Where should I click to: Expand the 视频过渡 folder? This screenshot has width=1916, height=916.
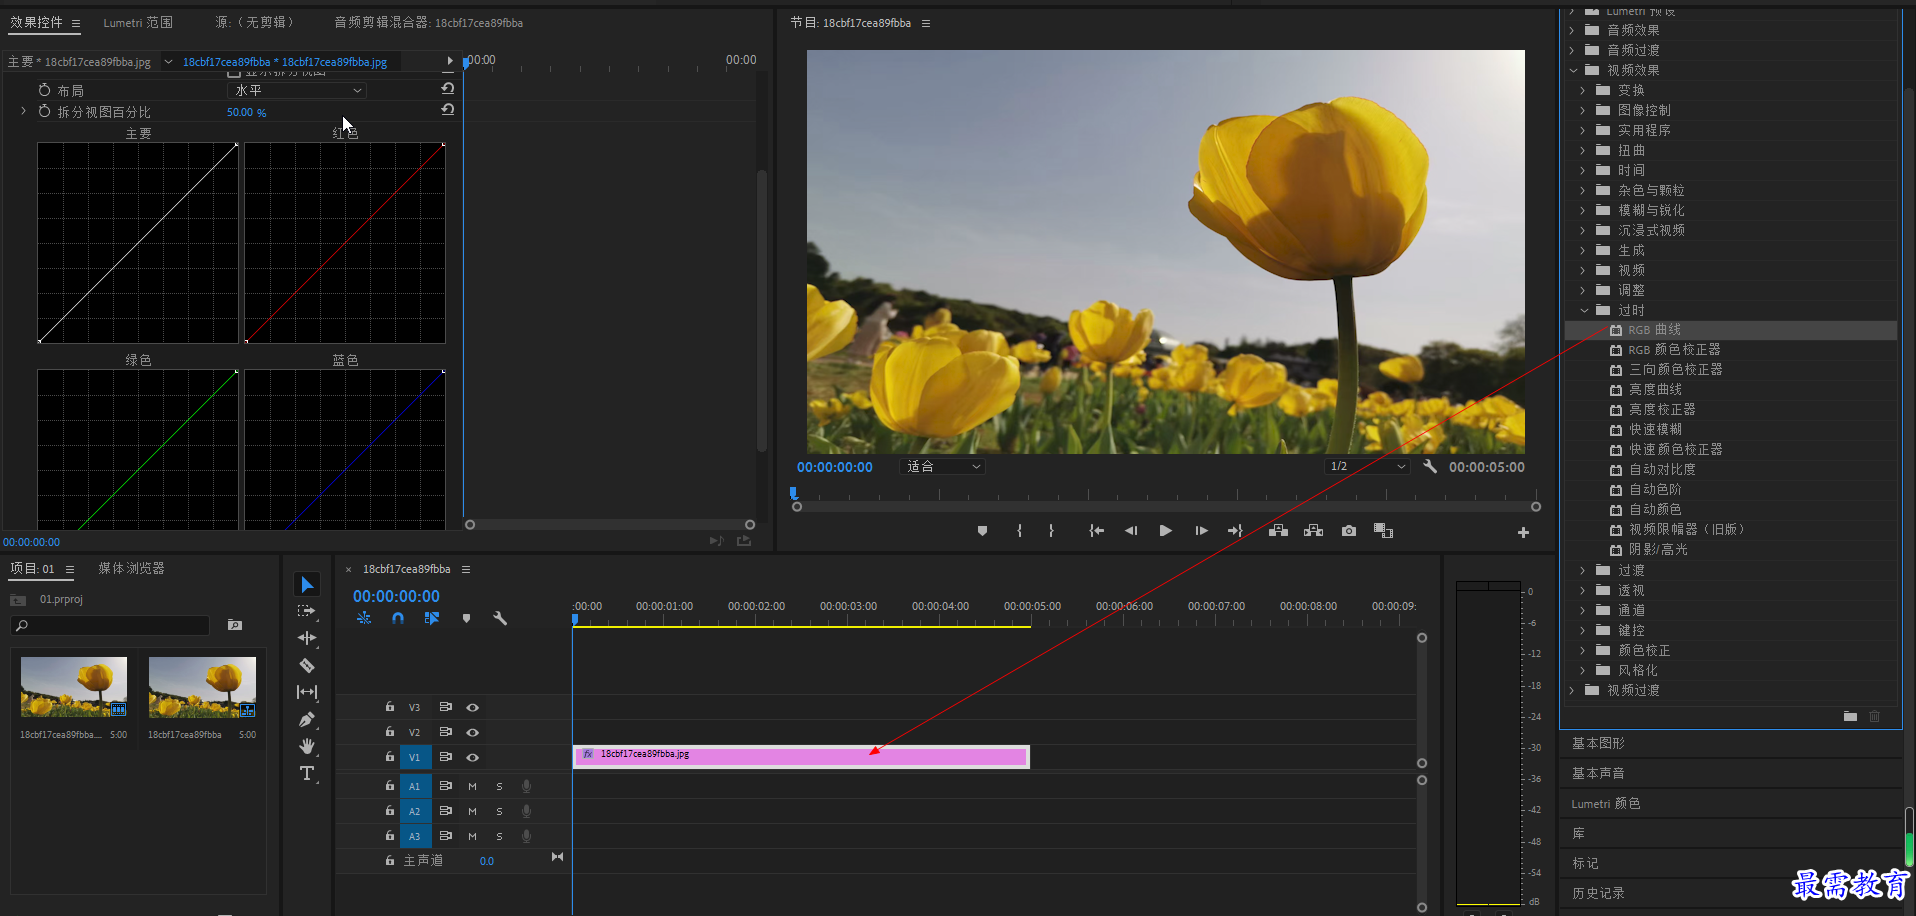coord(1573,690)
